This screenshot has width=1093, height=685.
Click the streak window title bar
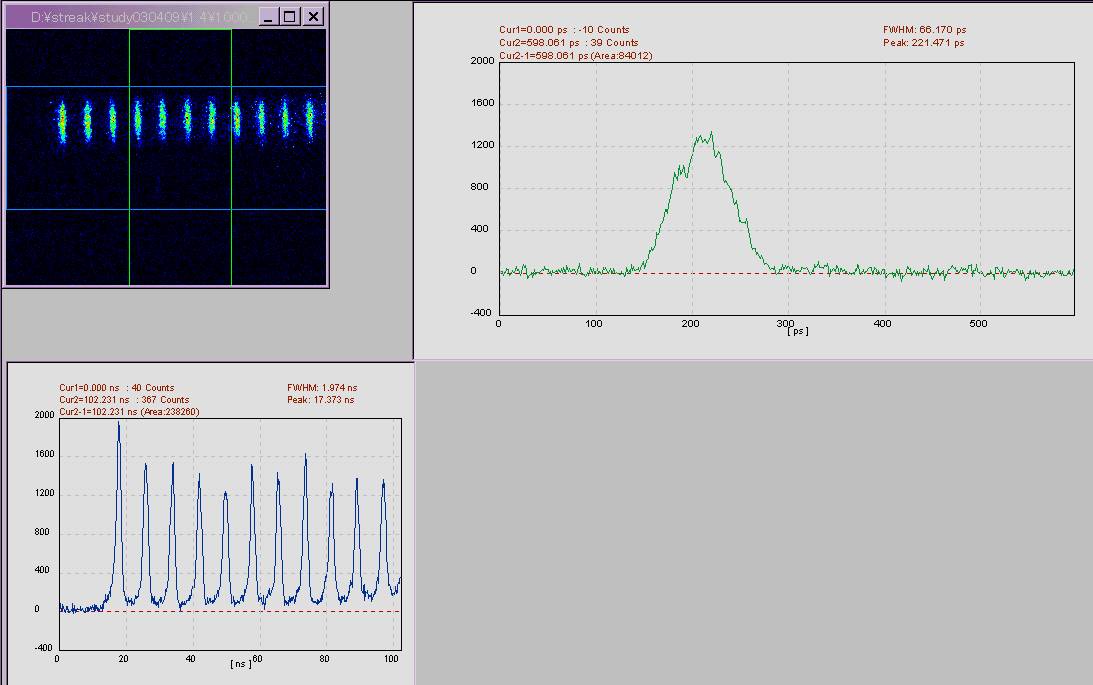coord(130,17)
